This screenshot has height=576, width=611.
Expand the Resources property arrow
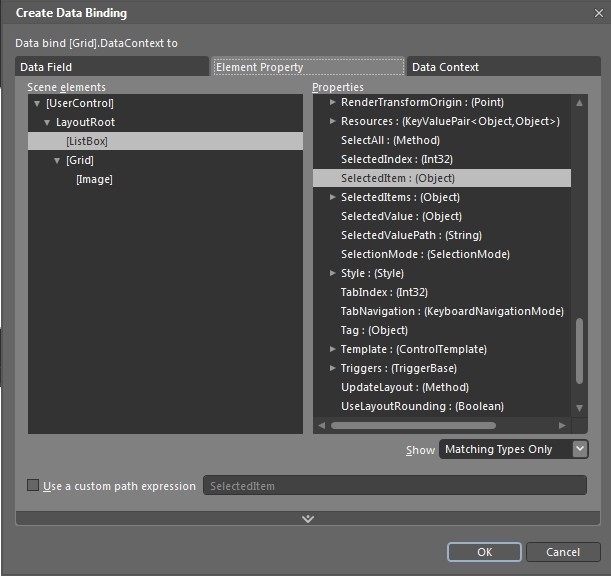pyautogui.click(x=332, y=121)
